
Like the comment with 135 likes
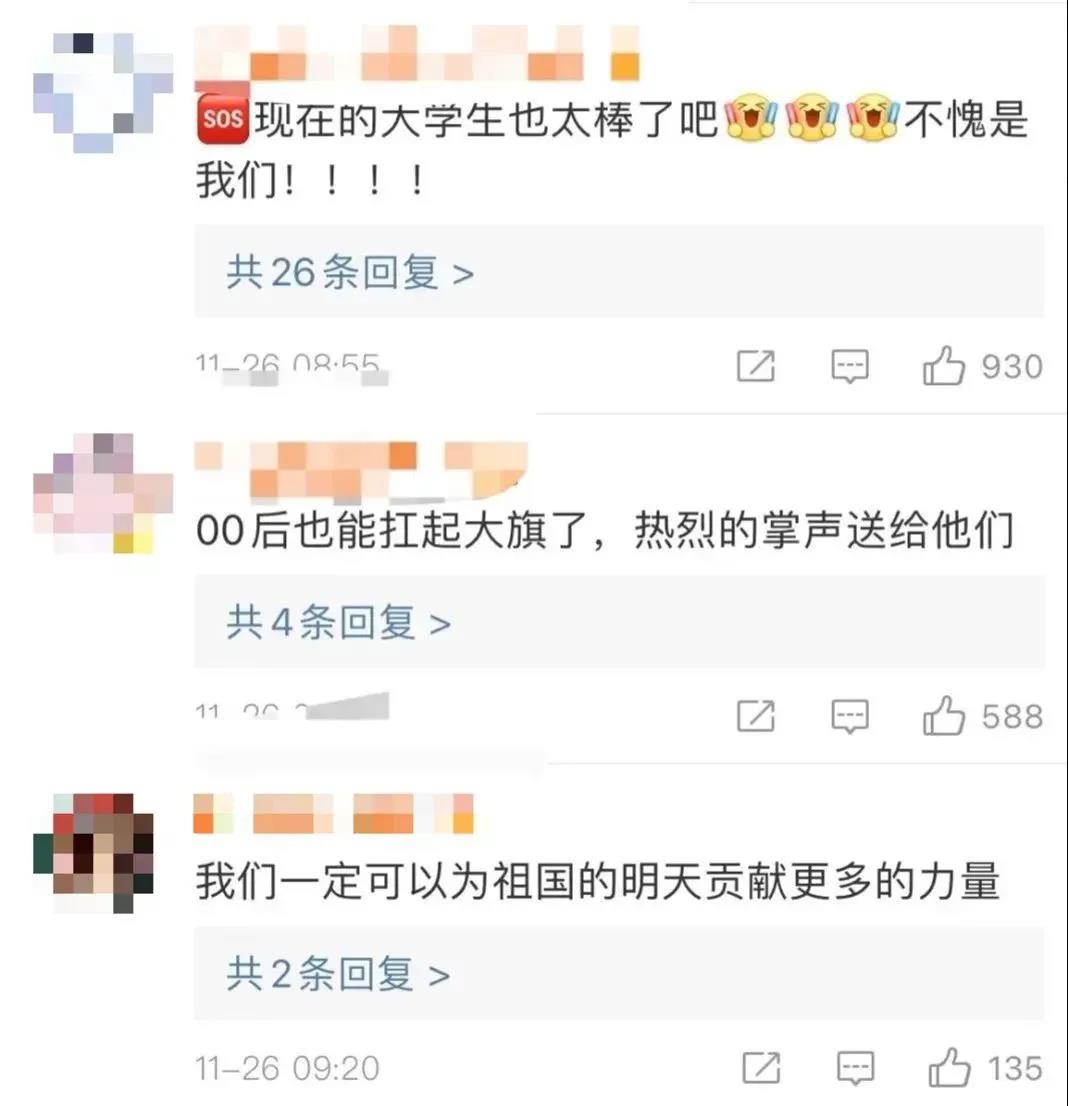(949, 1067)
